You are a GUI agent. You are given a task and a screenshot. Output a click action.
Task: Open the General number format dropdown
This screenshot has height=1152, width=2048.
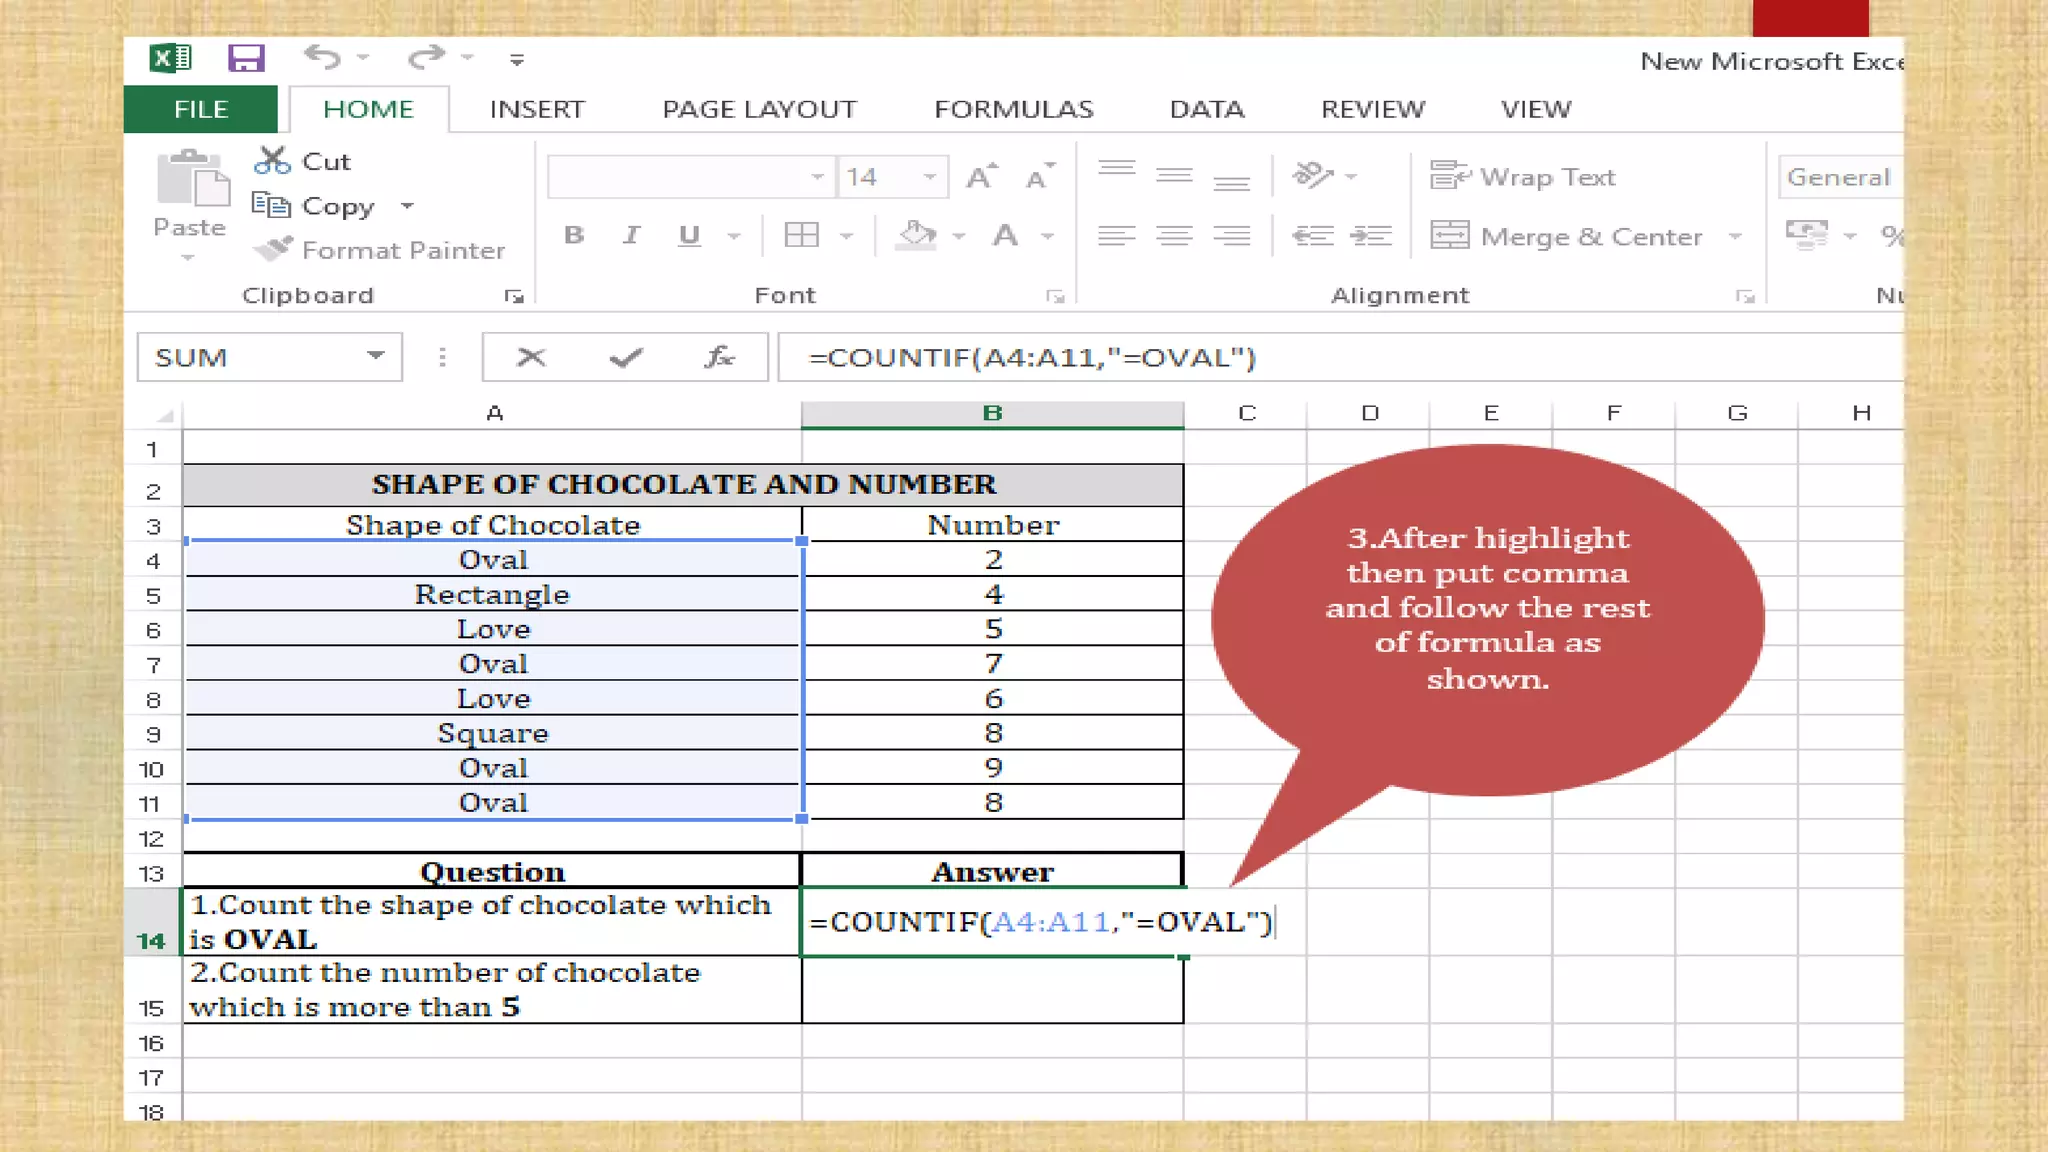[x=1840, y=177]
